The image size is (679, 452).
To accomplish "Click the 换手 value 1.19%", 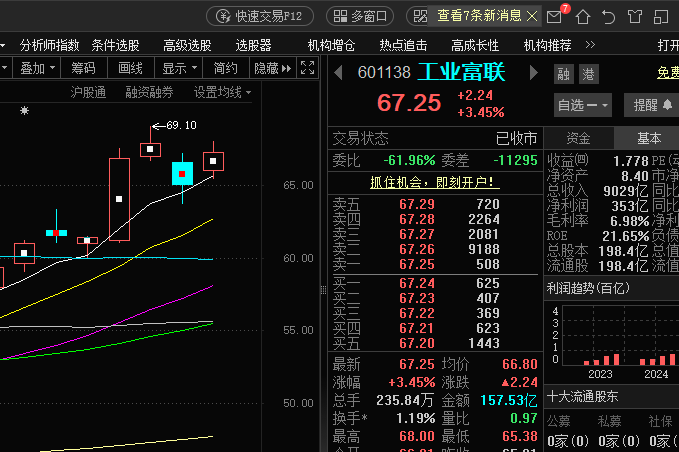I will (416, 419).
